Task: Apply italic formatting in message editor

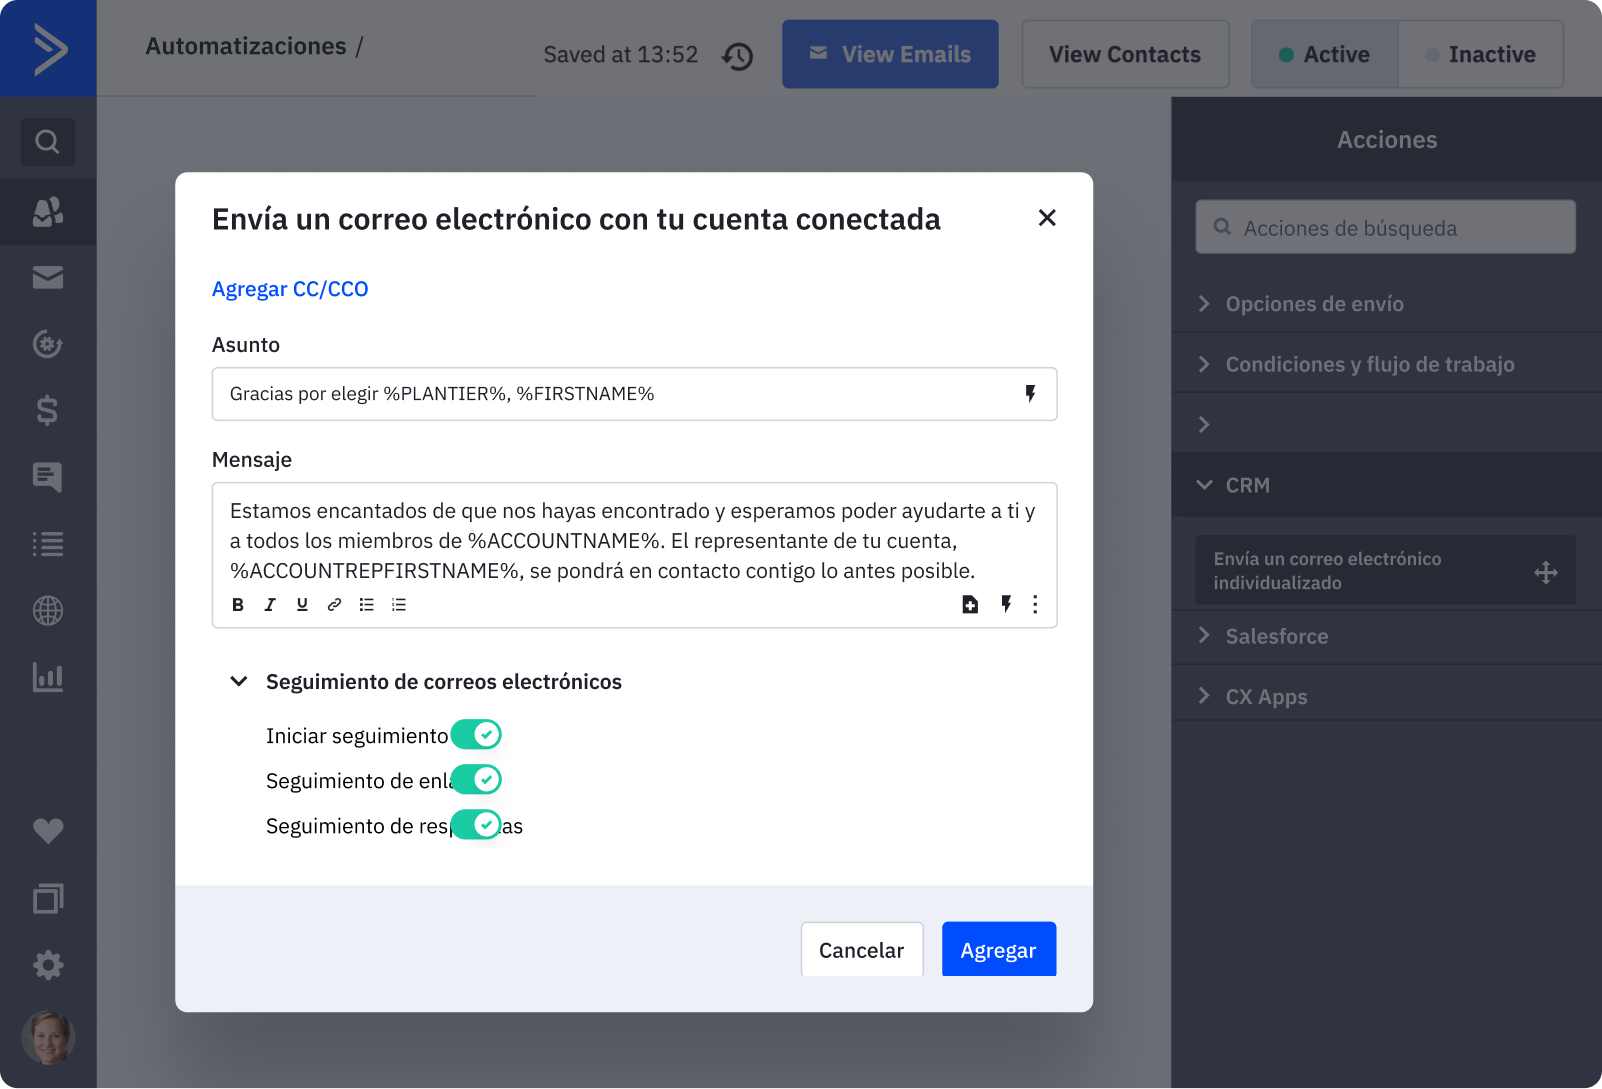Action: tap(270, 605)
